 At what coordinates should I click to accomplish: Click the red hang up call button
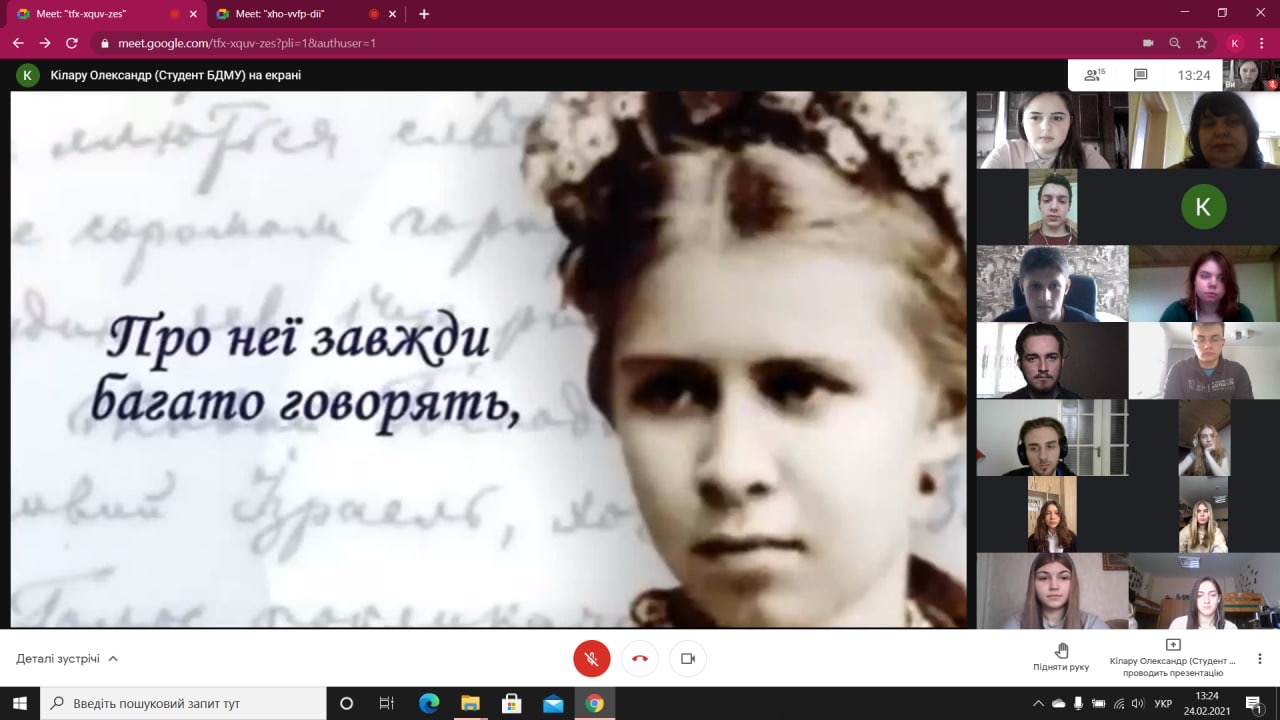(x=640, y=659)
